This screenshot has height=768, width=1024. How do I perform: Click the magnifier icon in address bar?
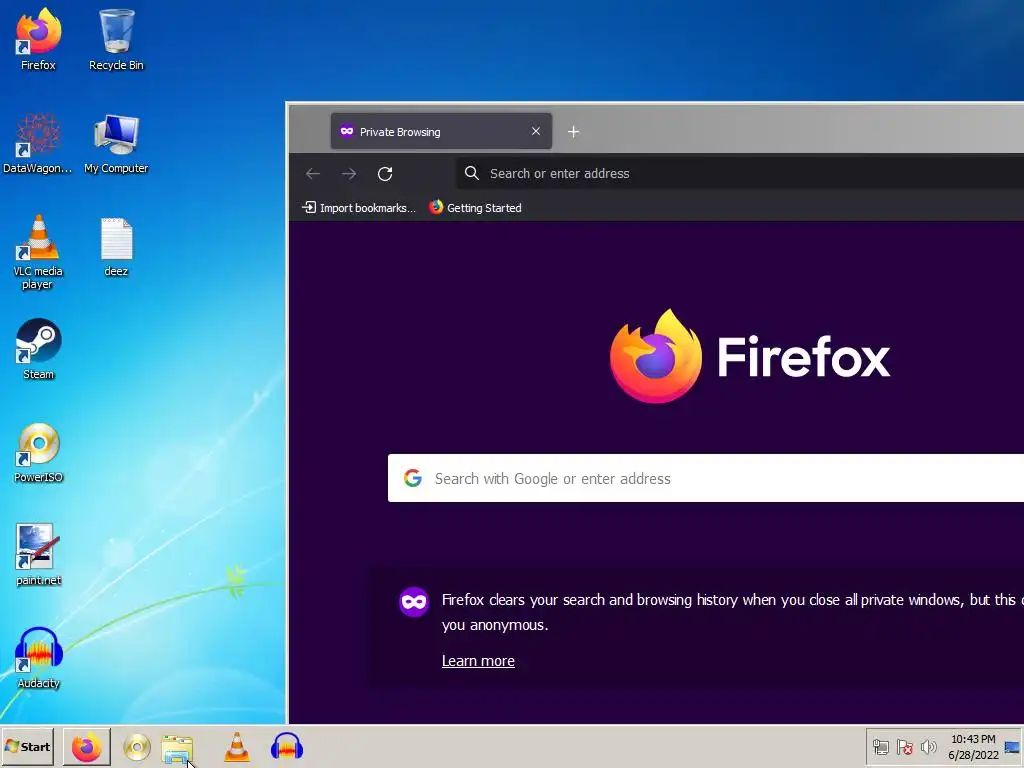[x=472, y=173]
